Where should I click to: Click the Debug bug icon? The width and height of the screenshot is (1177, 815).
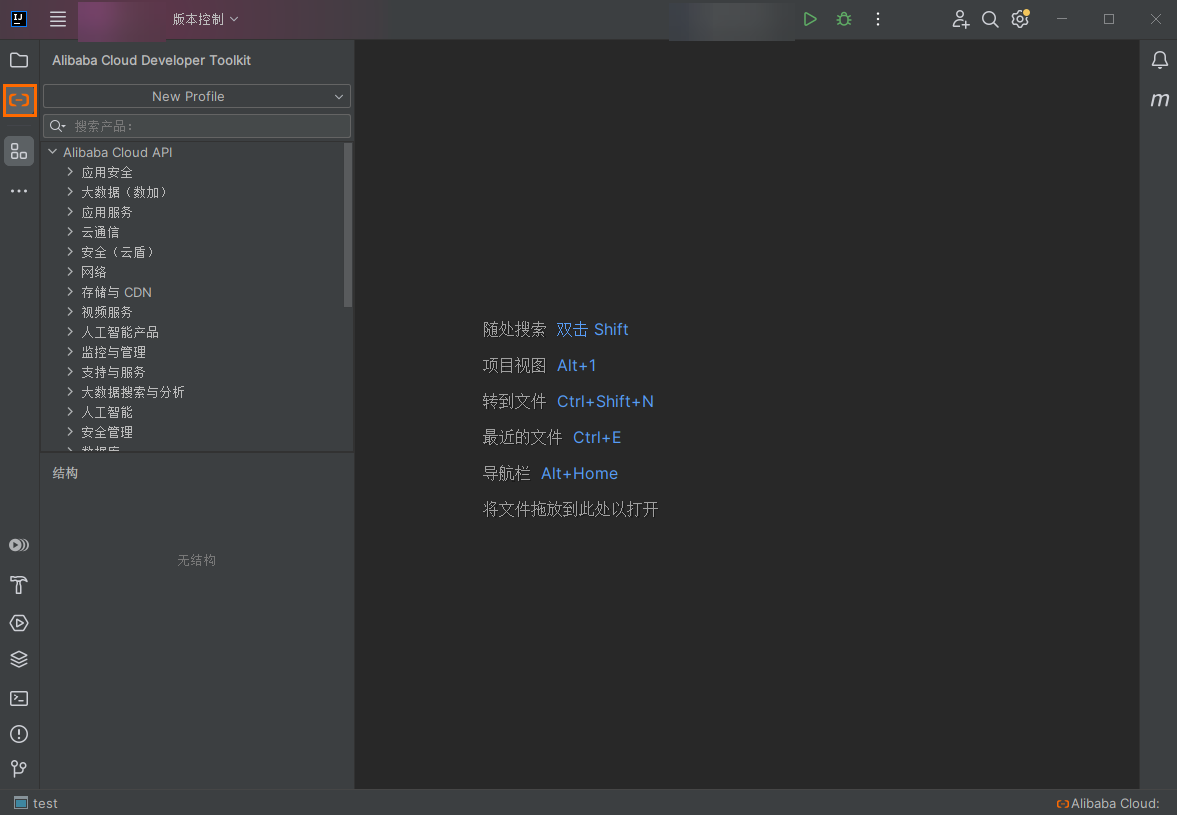point(844,19)
